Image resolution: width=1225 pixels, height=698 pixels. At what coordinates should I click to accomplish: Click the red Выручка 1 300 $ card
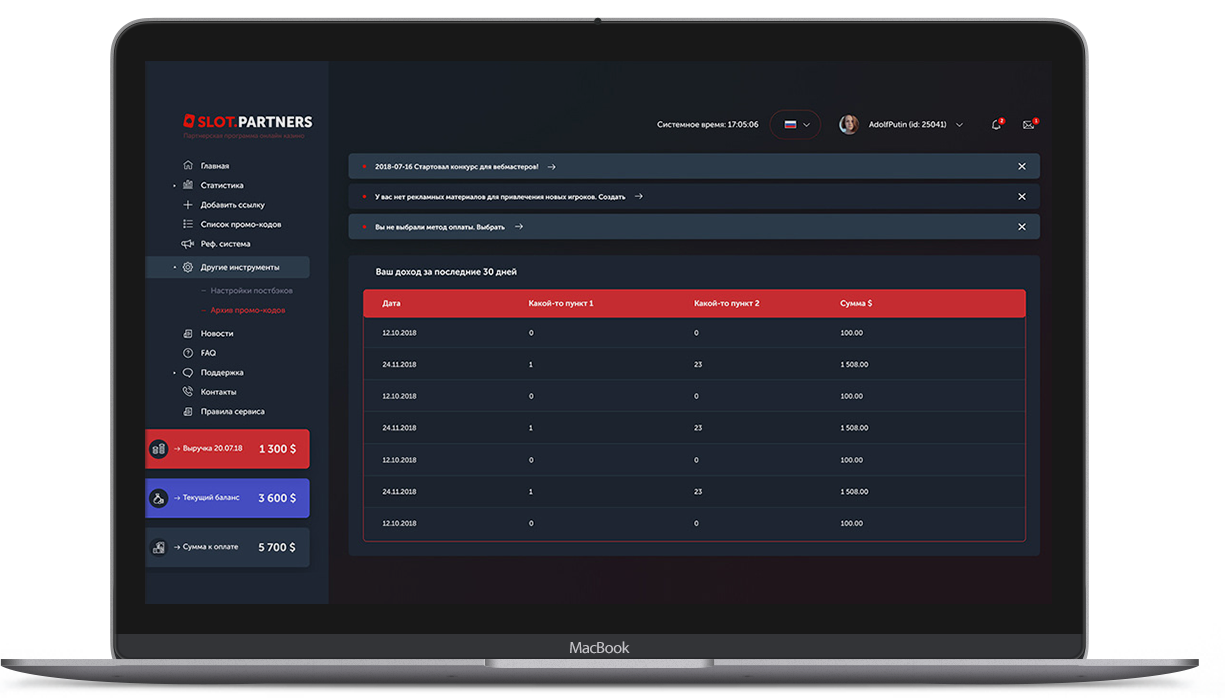coord(228,449)
